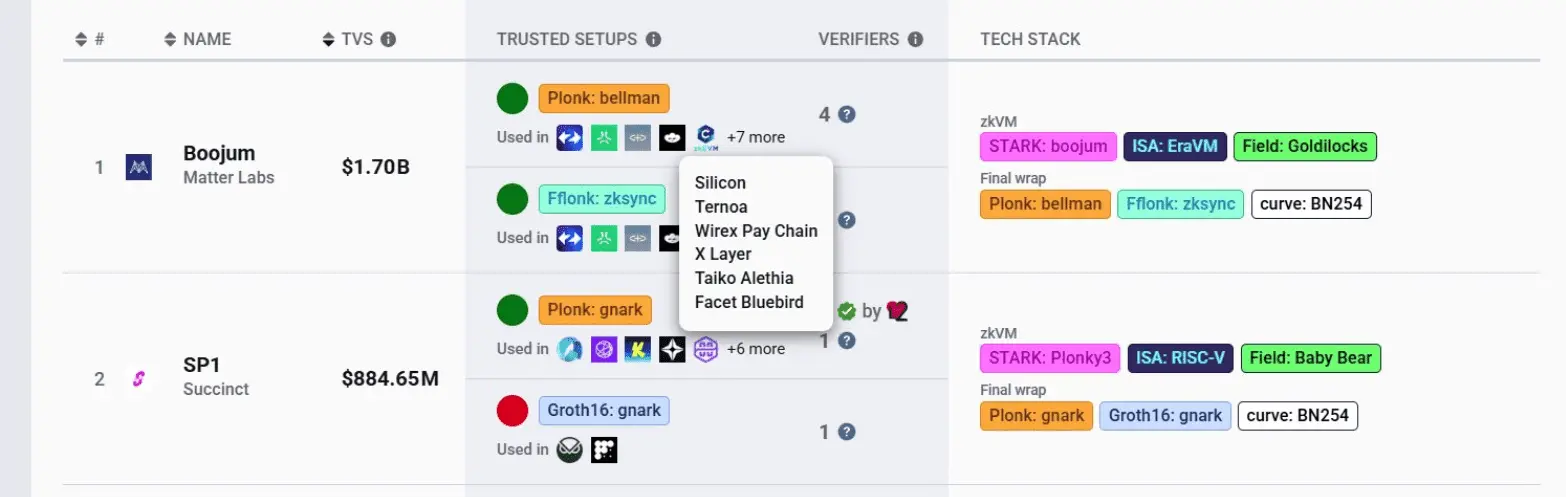
Task: Click +7 more under Plonk: bellman
Action: pos(756,137)
